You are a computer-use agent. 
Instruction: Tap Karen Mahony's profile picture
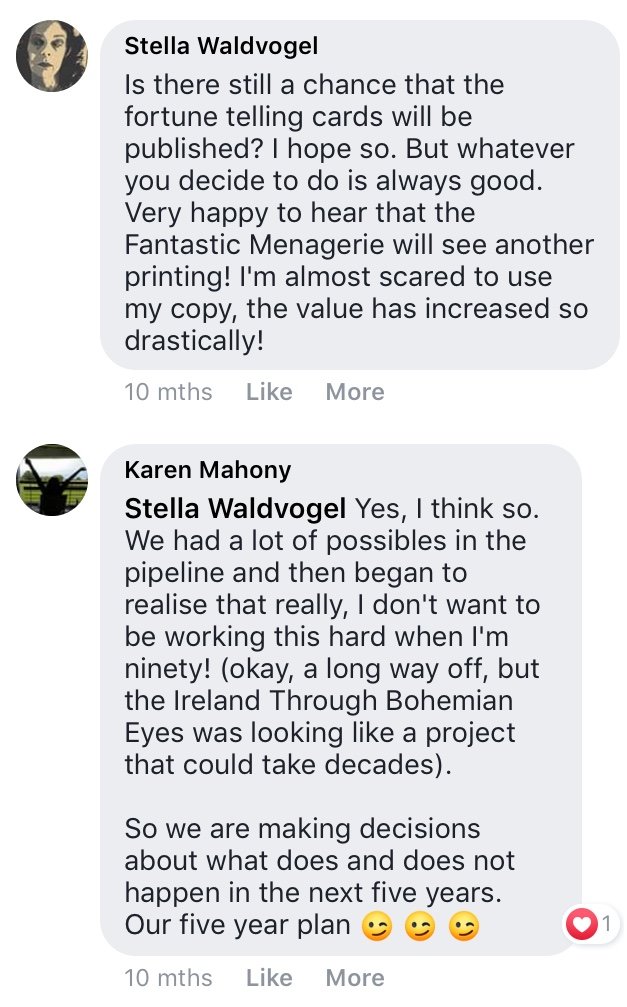(x=52, y=481)
